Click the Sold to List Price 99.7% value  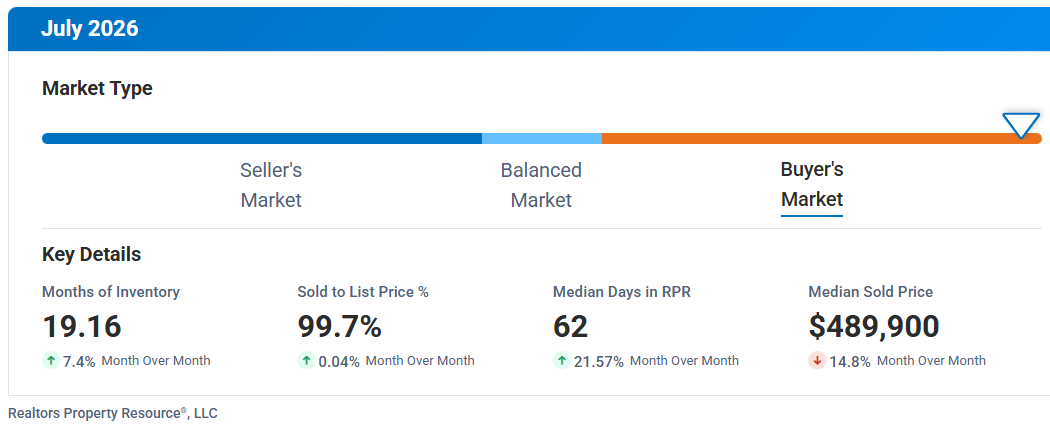point(340,326)
